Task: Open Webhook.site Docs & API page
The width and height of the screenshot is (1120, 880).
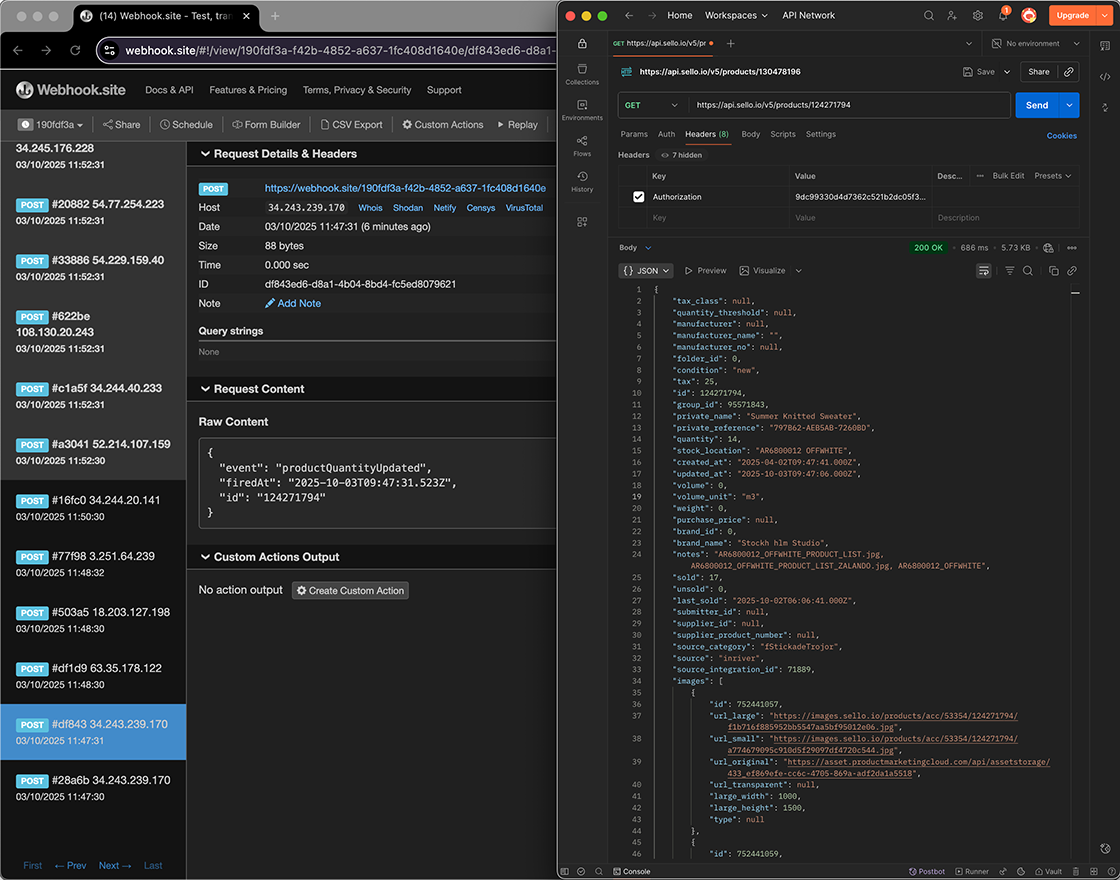Action: 169,89
